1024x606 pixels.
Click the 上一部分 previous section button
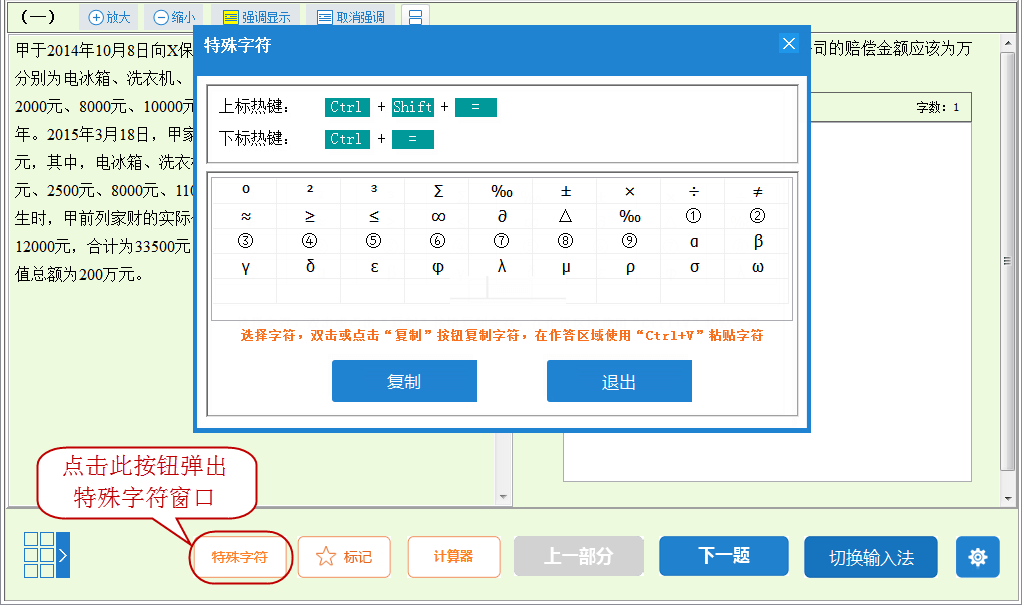coord(578,556)
